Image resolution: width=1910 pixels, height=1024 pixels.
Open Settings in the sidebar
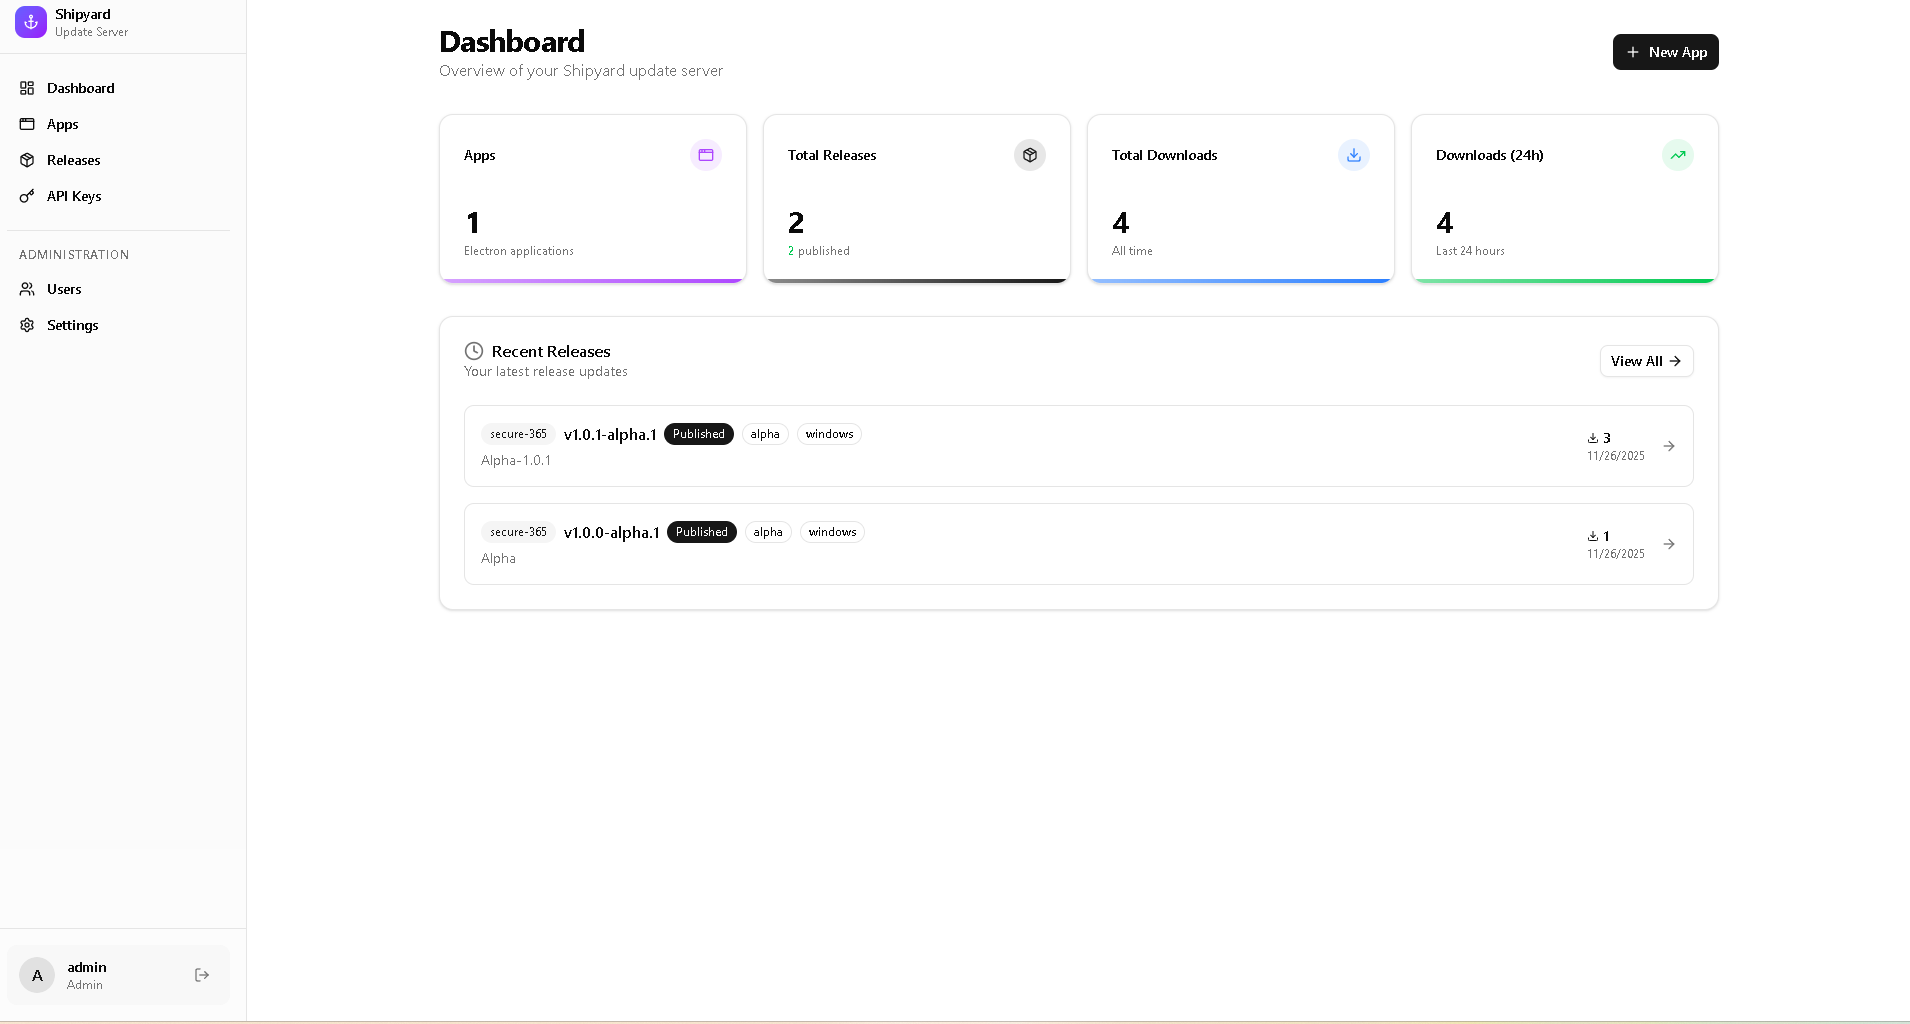72,325
